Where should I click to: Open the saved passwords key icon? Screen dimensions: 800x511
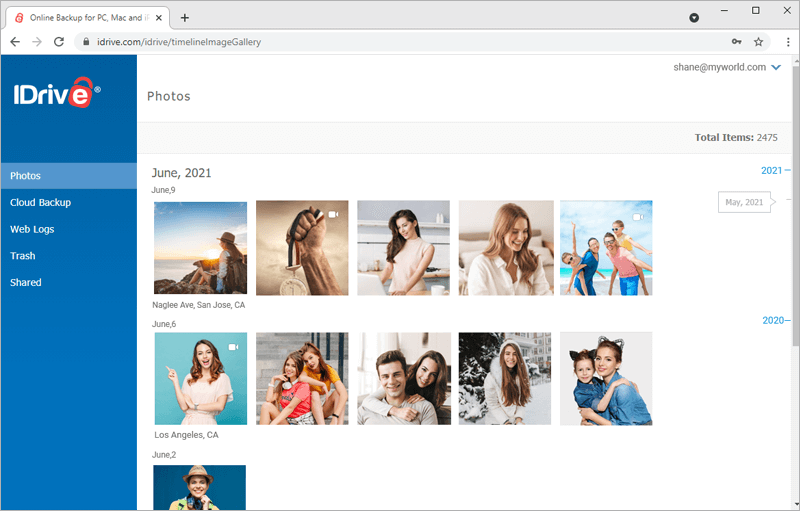coord(736,42)
